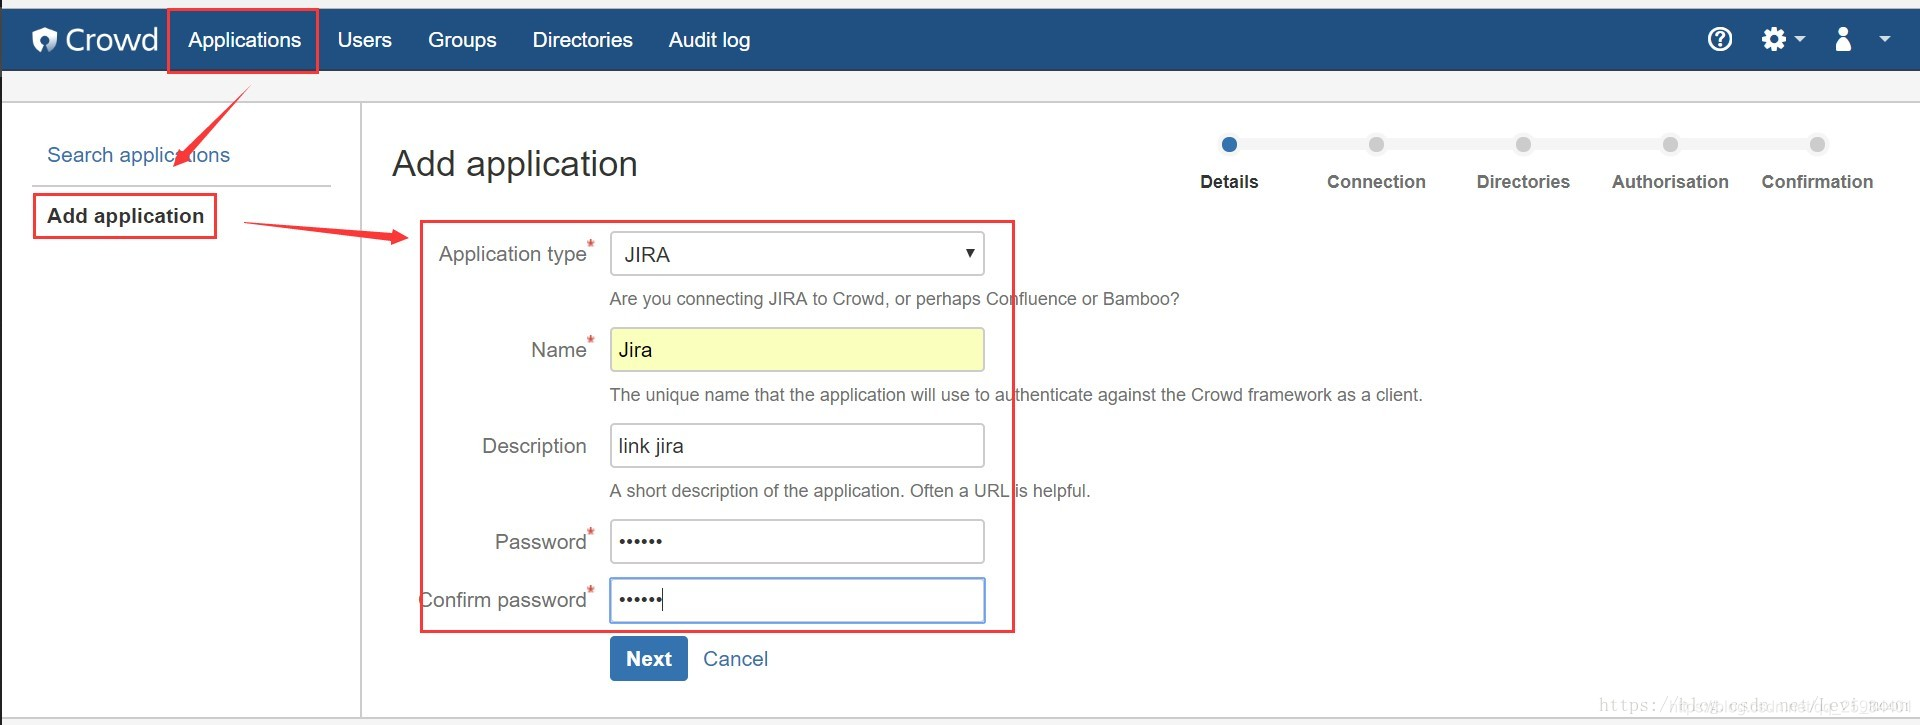Click the help text starting 'A short description'
The width and height of the screenshot is (1920, 725).
[850, 491]
